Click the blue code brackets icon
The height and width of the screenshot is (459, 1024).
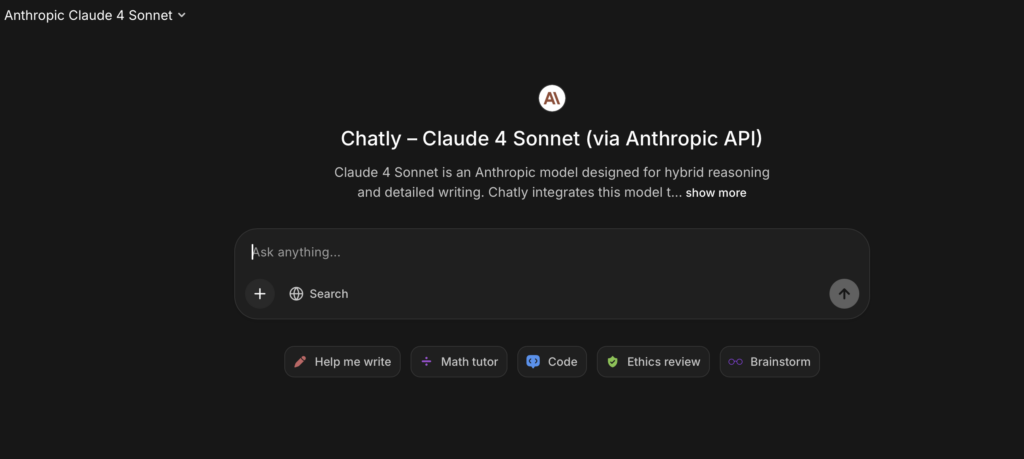(533, 362)
